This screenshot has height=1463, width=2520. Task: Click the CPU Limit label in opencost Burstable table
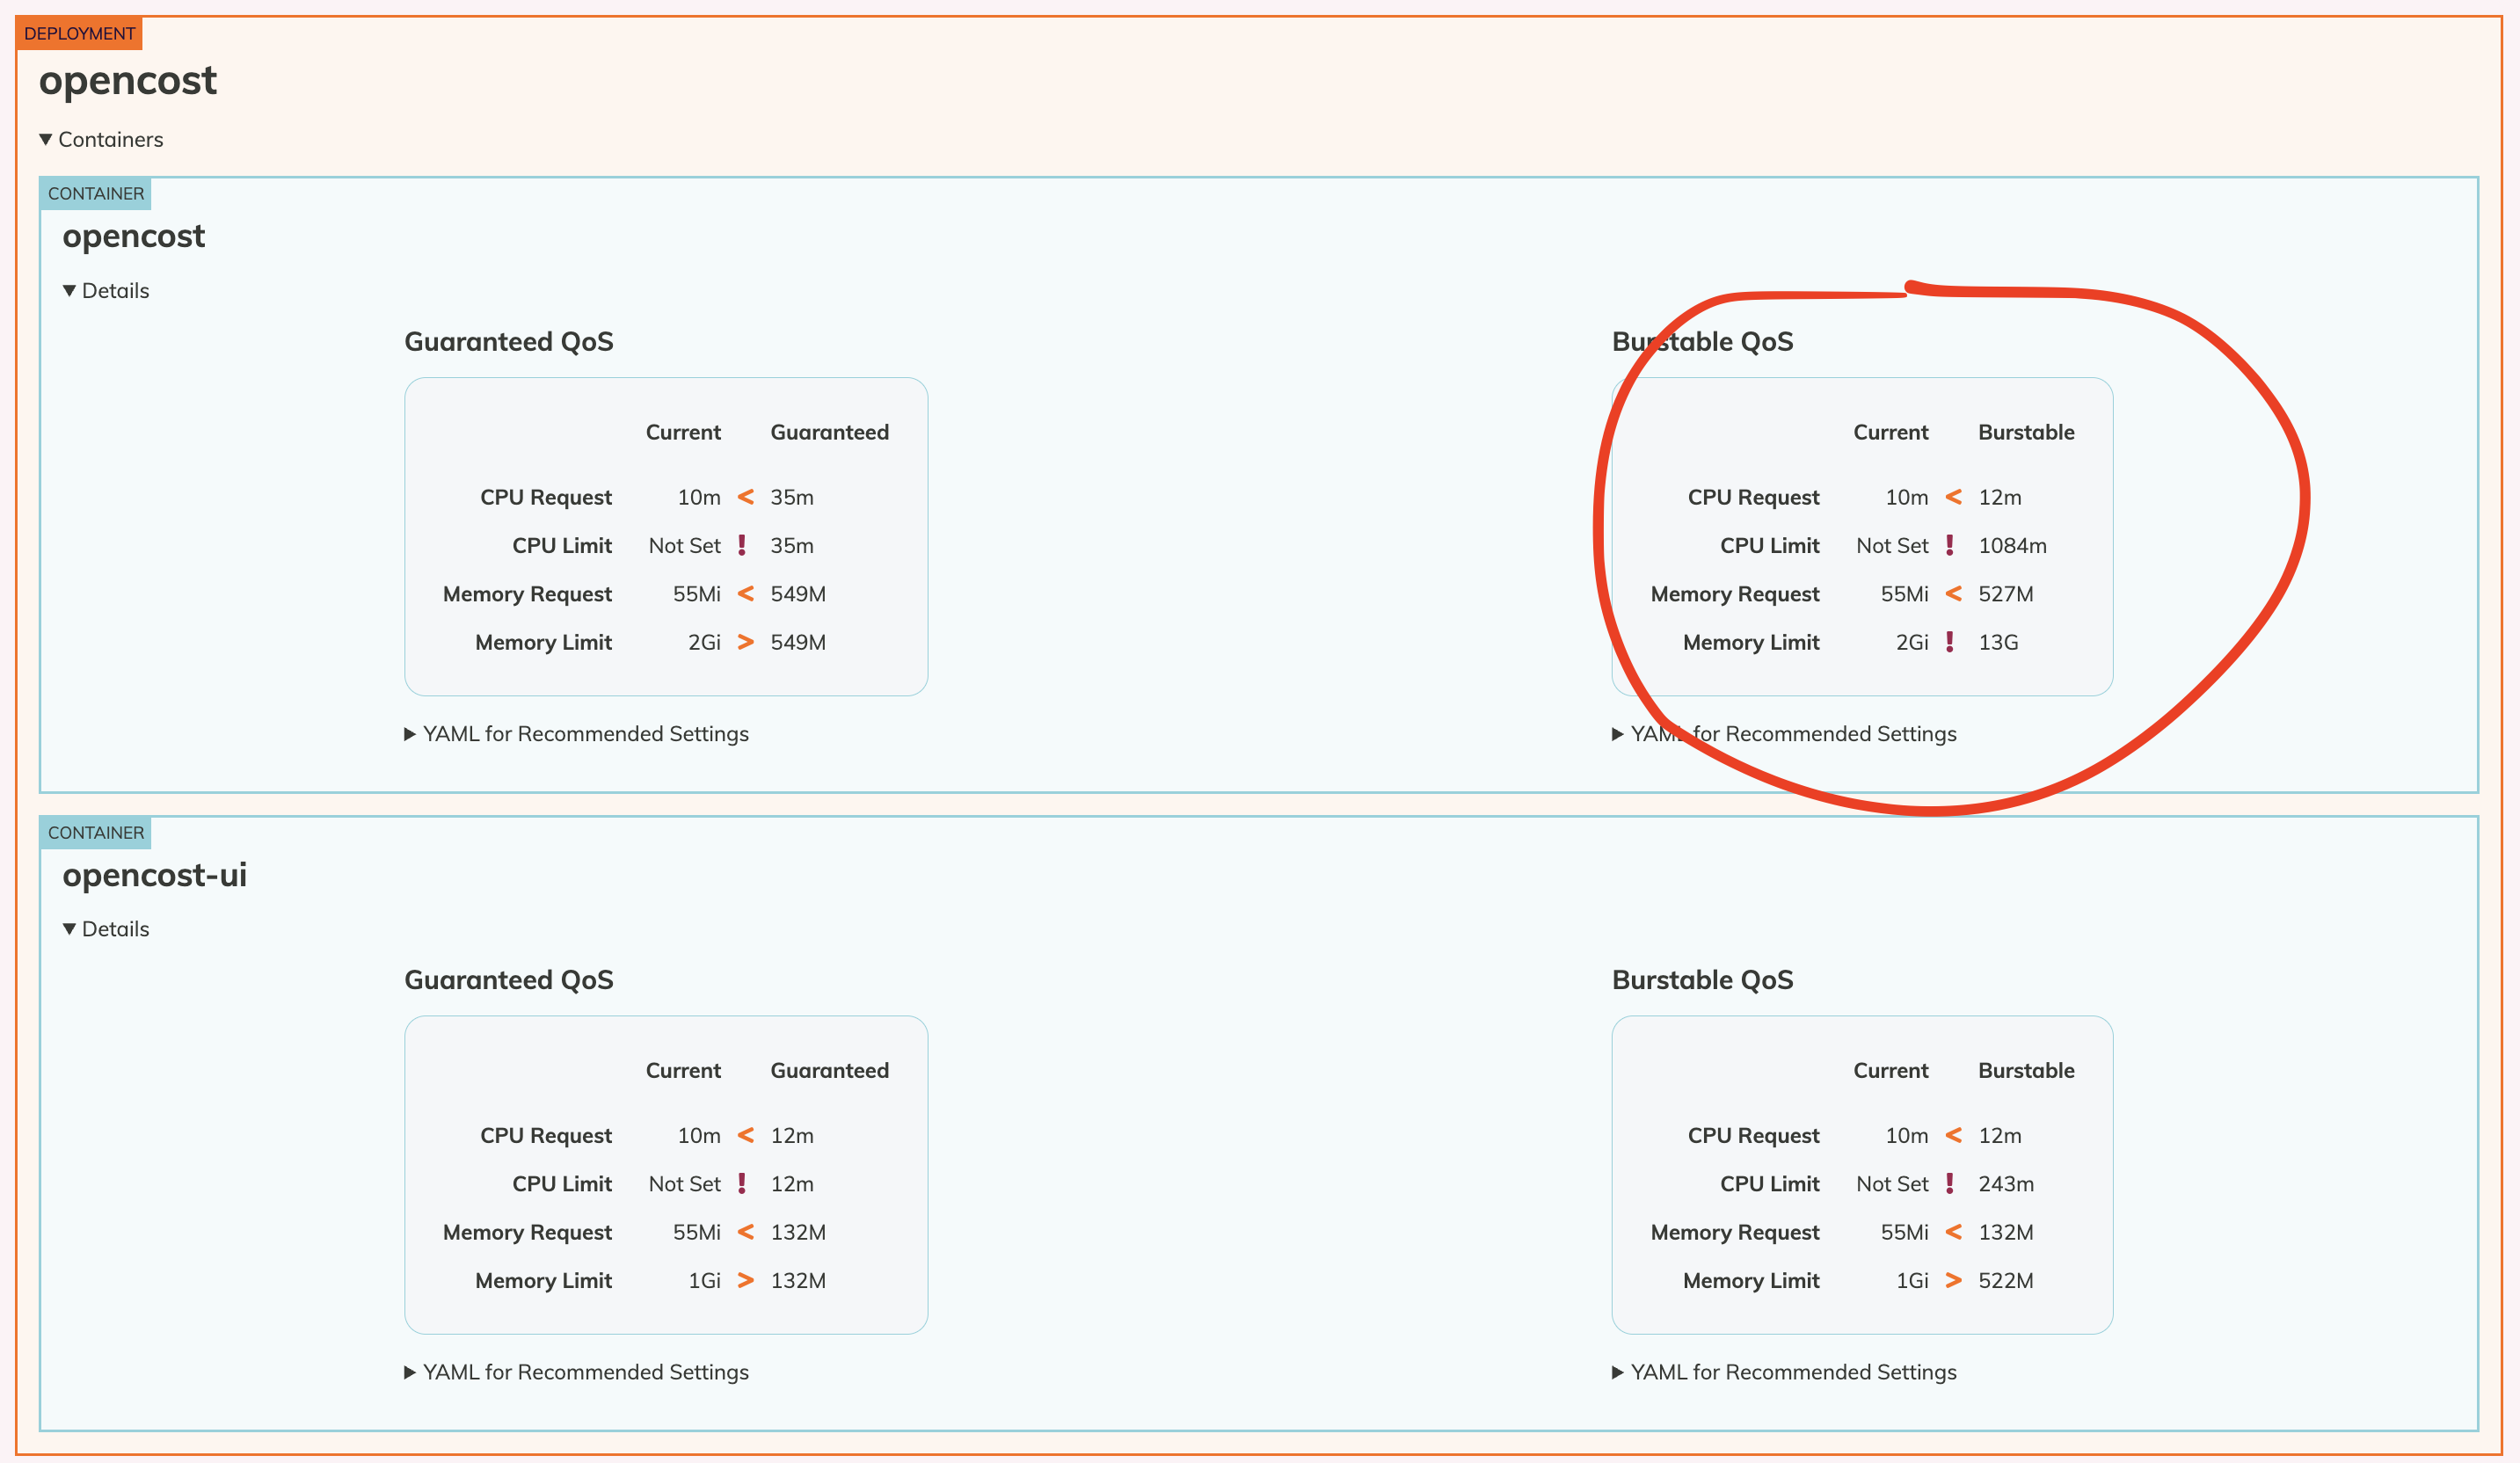pyautogui.click(x=1769, y=545)
